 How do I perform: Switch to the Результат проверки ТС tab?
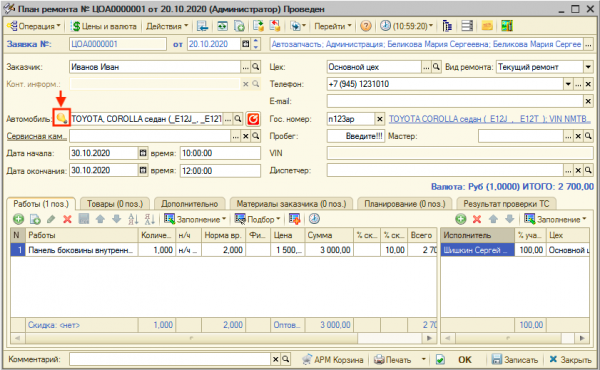coord(506,204)
